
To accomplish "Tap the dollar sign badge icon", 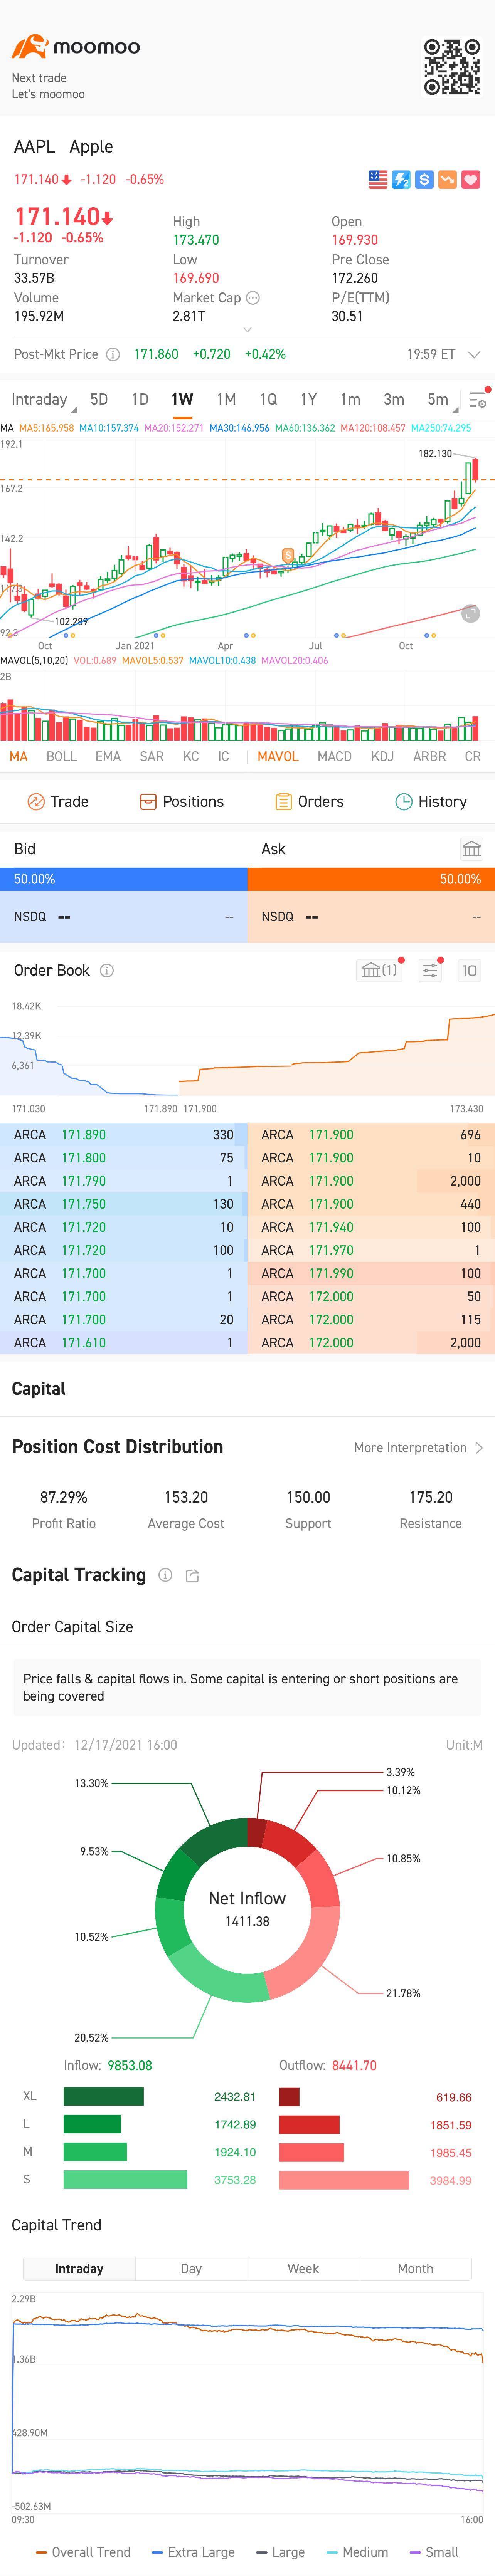I will [424, 180].
